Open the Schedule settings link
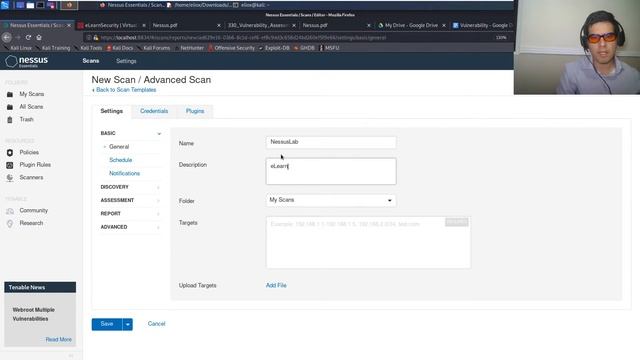The image size is (640, 360). (x=120, y=160)
